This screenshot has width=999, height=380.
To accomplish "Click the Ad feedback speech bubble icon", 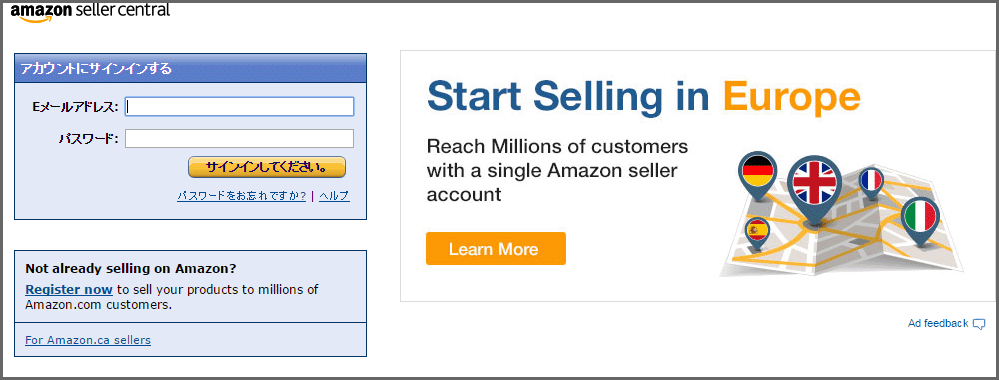I will coord(979,324).
